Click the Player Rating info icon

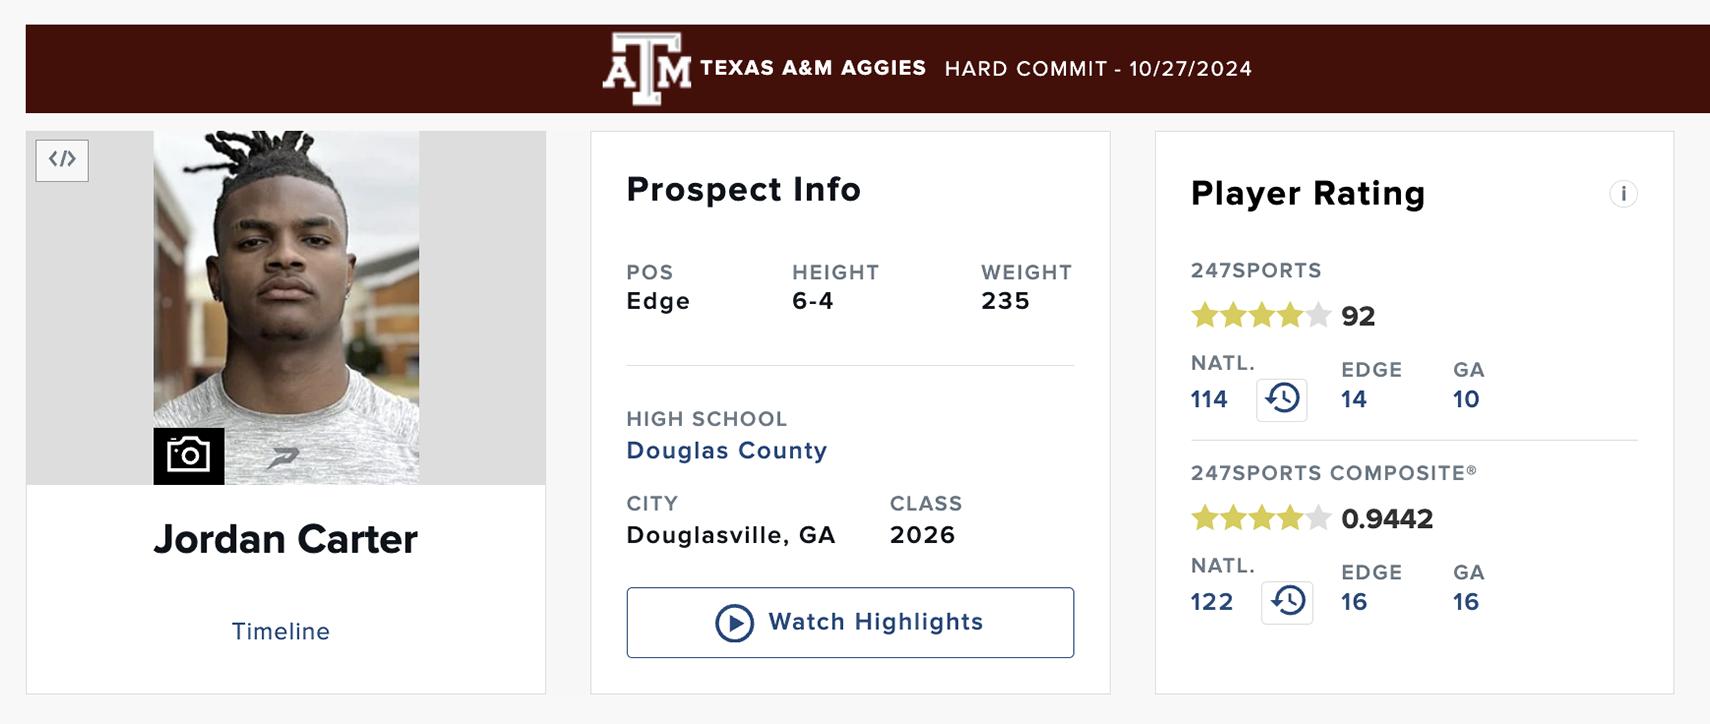(x=1623, y=194)
